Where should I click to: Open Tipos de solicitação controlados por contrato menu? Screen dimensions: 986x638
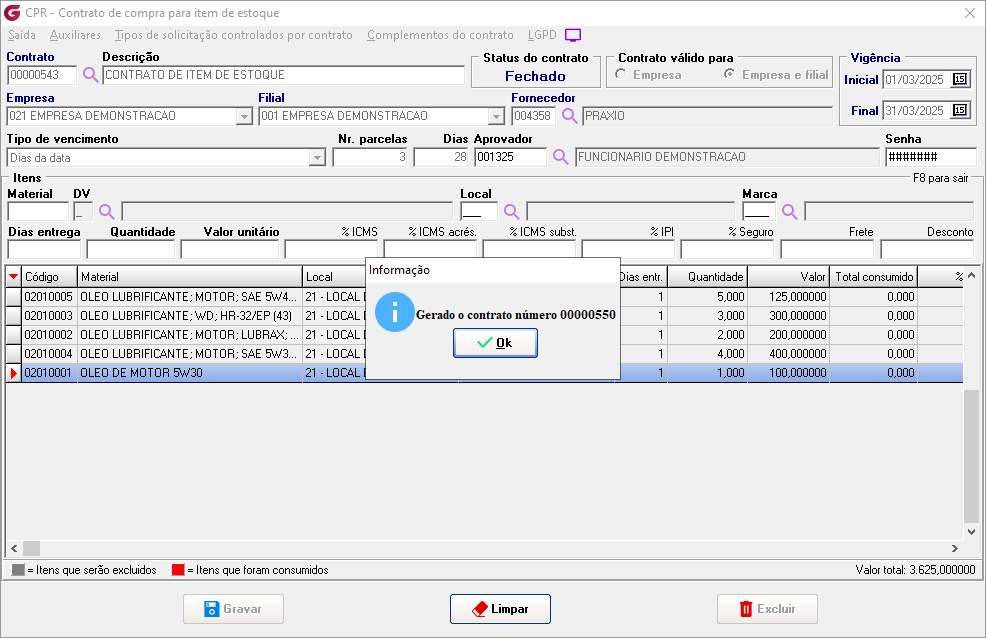(x=233, y=35)
